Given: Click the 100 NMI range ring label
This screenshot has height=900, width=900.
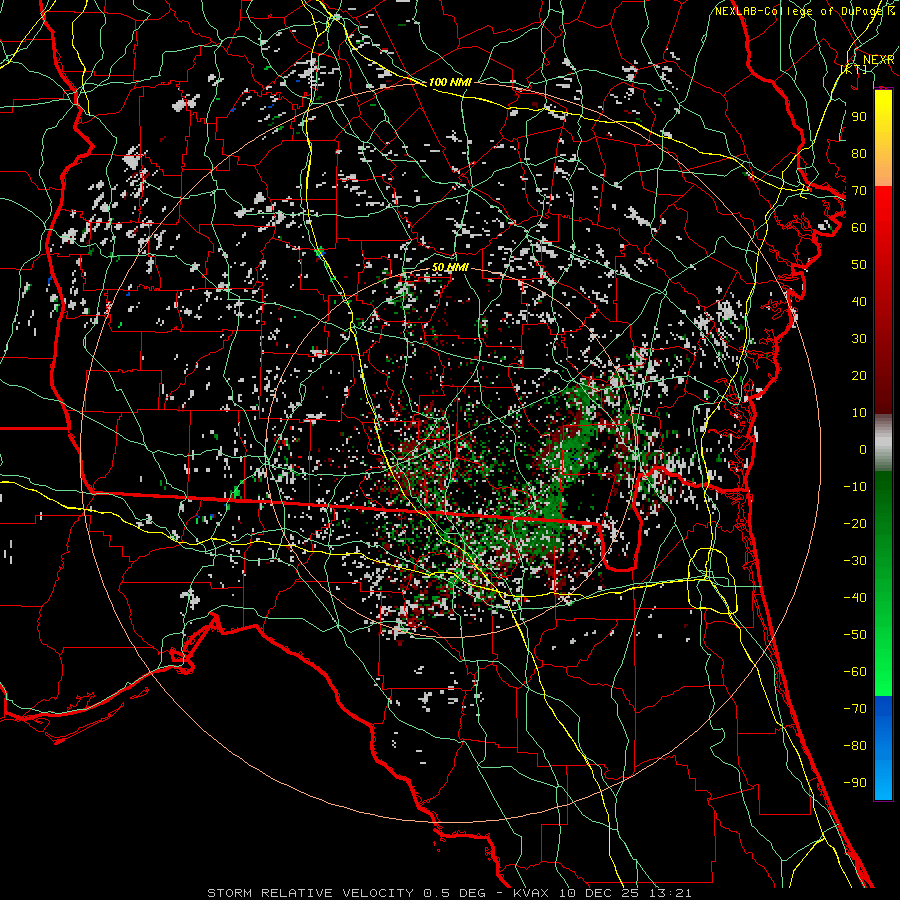Looking at the screenshot, I should (450, 82).
